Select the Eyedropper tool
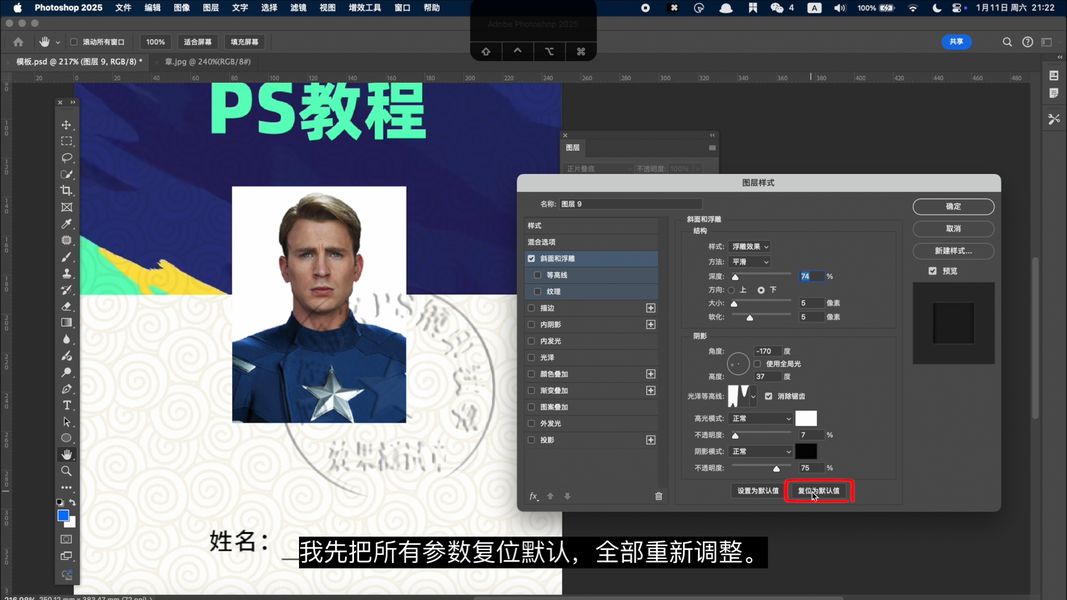Screen dimensions: 1067x600 (x=66, y=224)
